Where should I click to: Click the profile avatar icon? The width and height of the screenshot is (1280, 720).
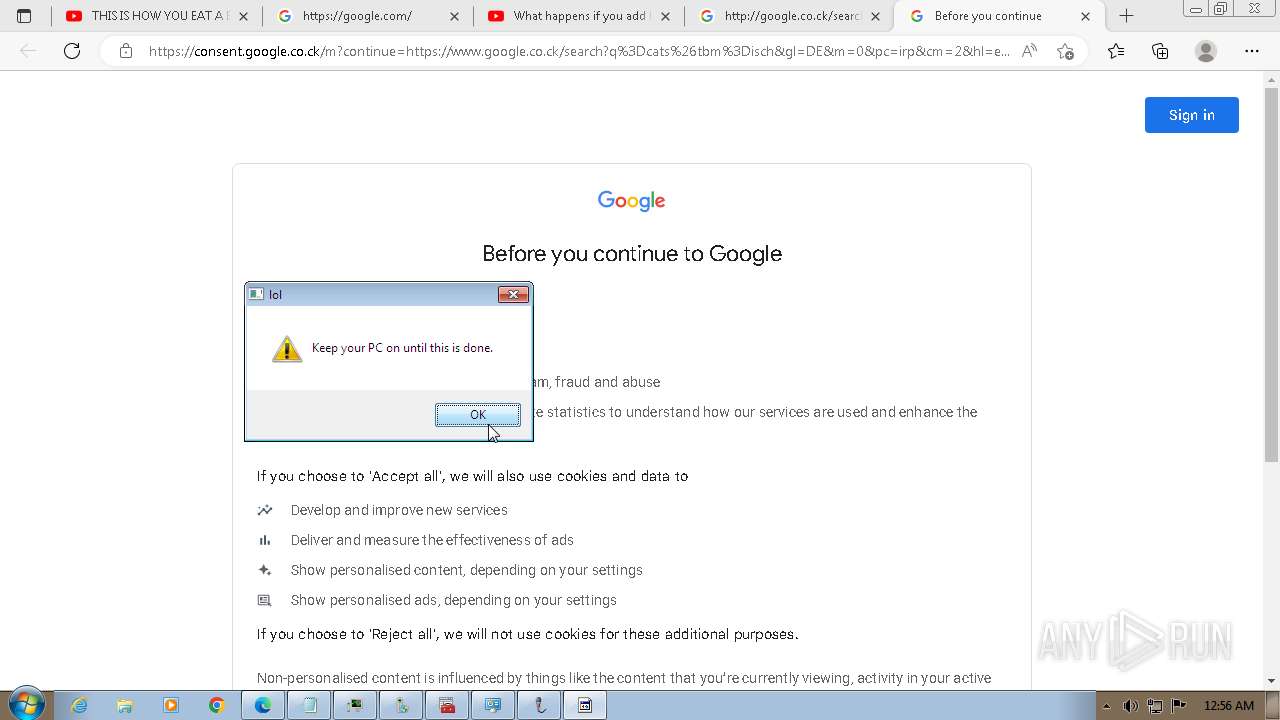[x=1206, y=51]
